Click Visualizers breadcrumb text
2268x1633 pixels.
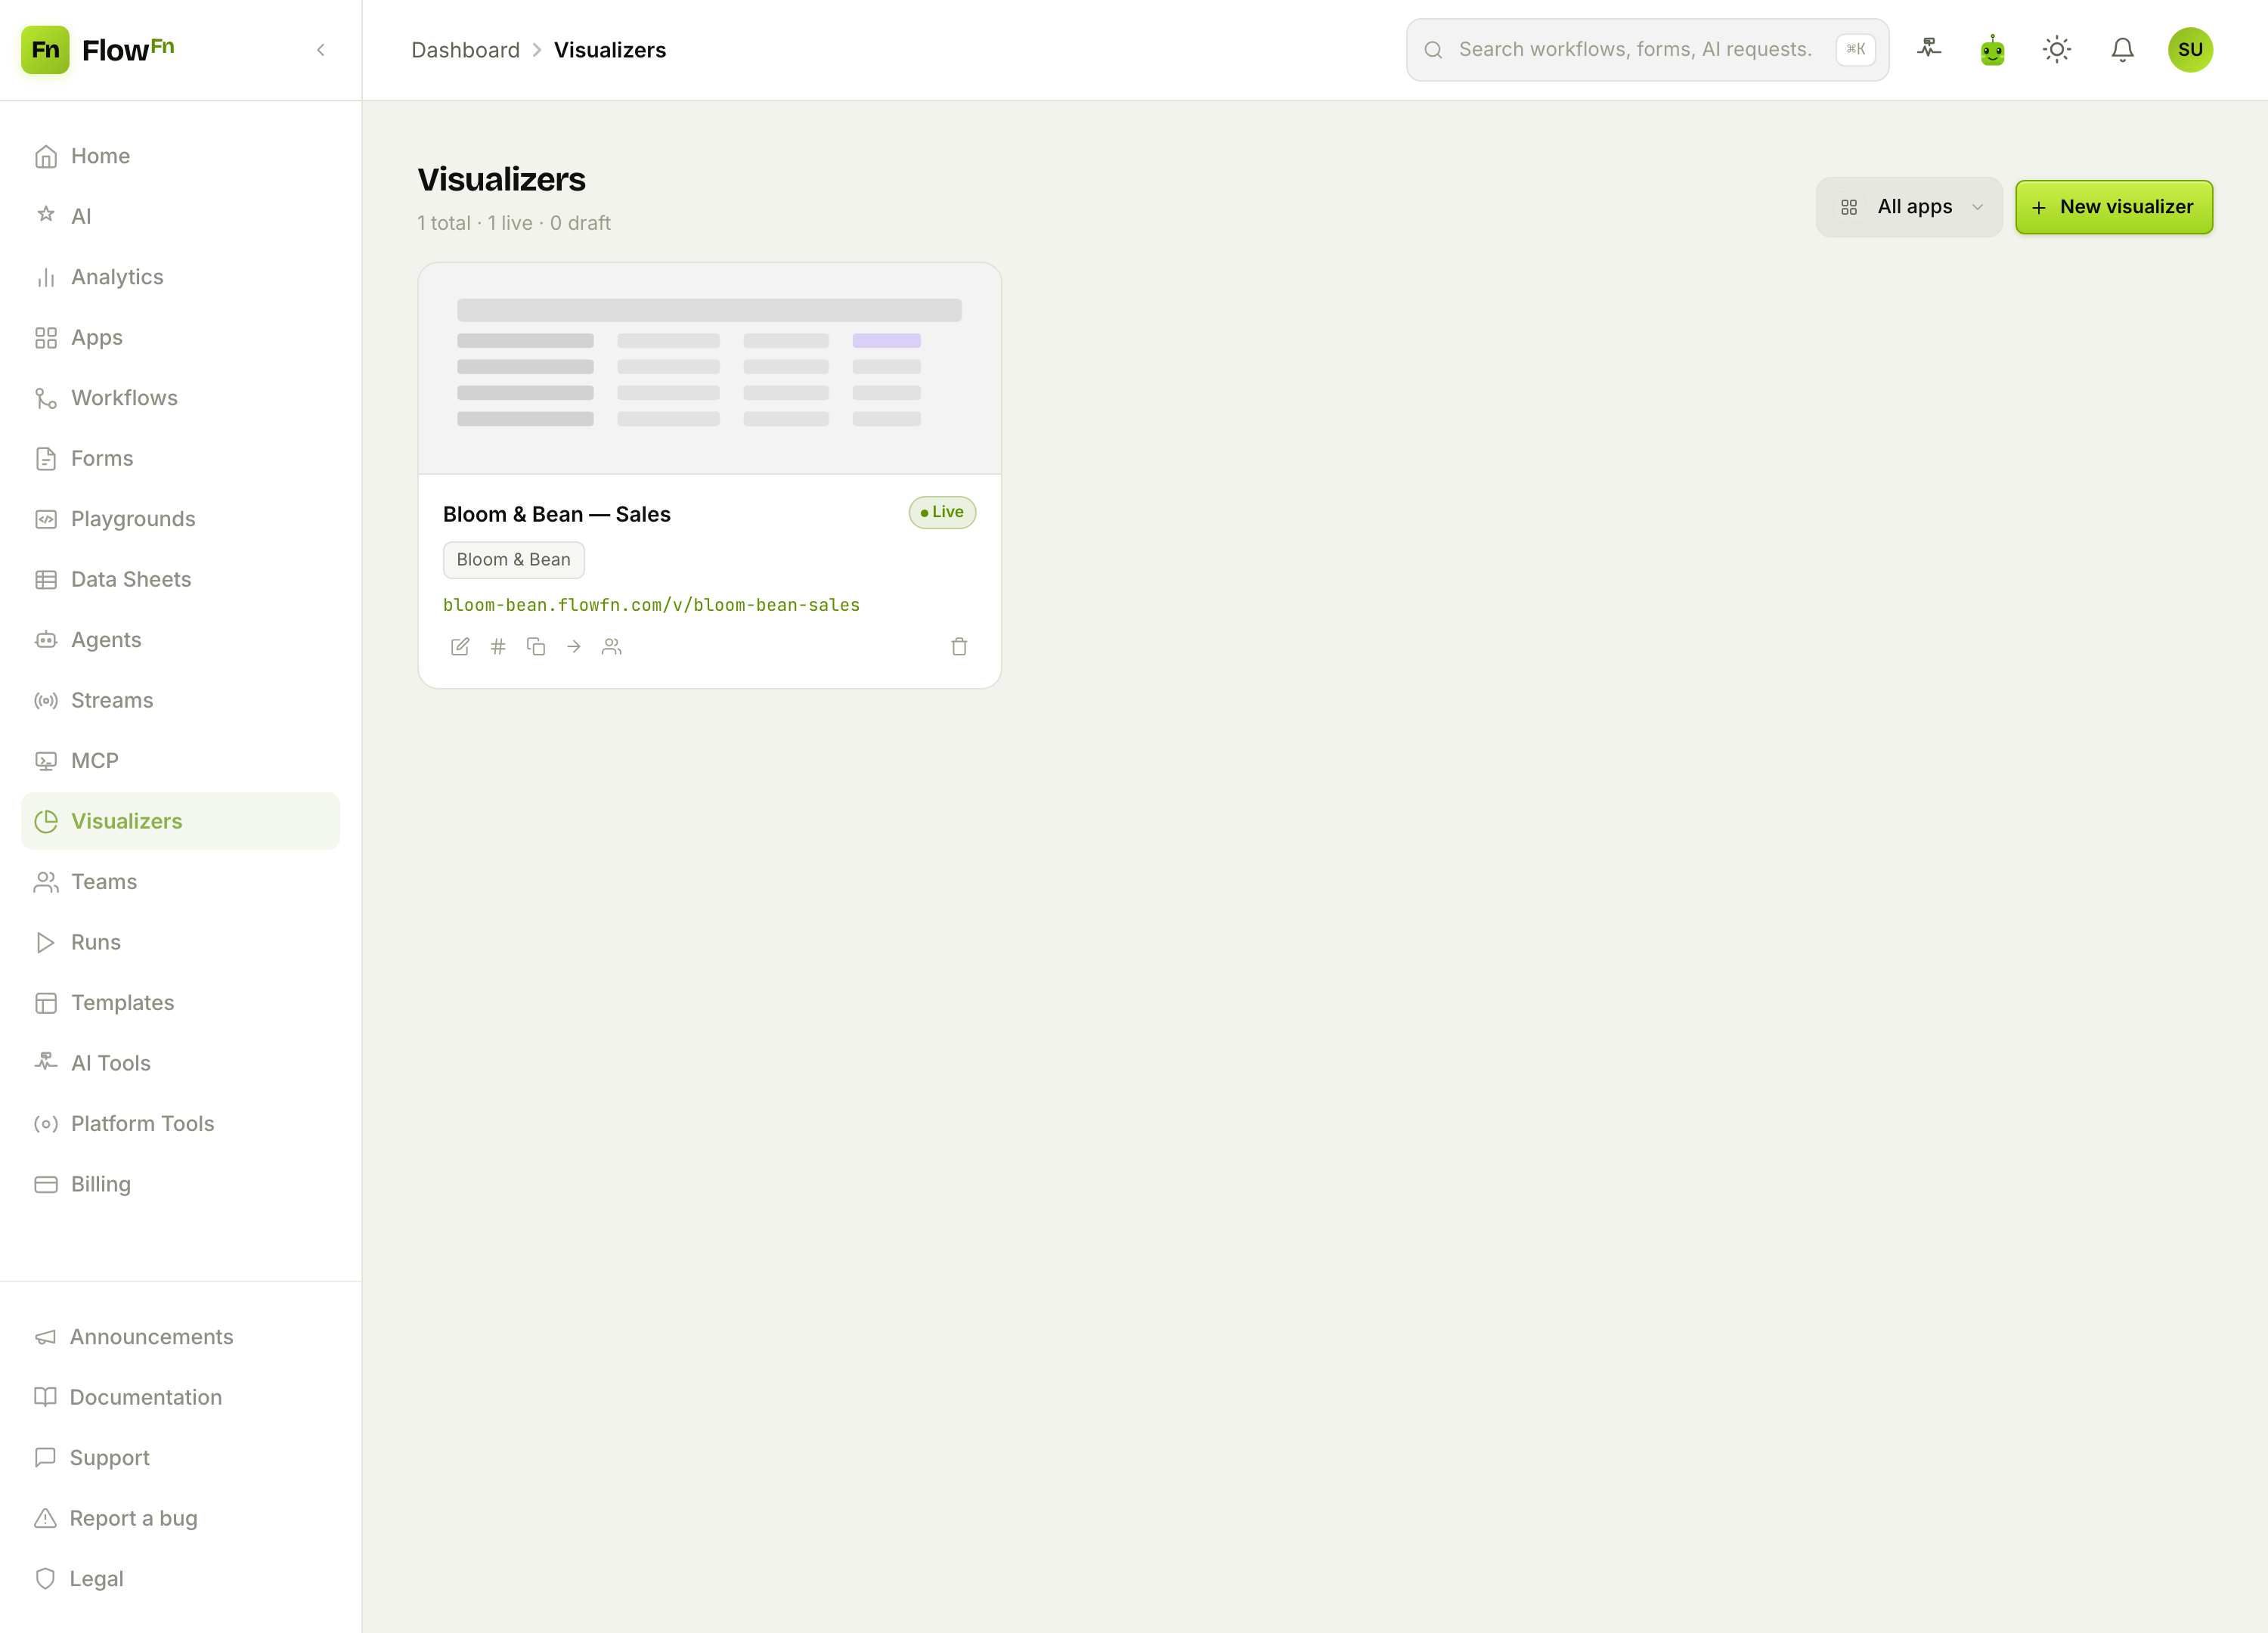pyautogui.click(x=610, y=50)
